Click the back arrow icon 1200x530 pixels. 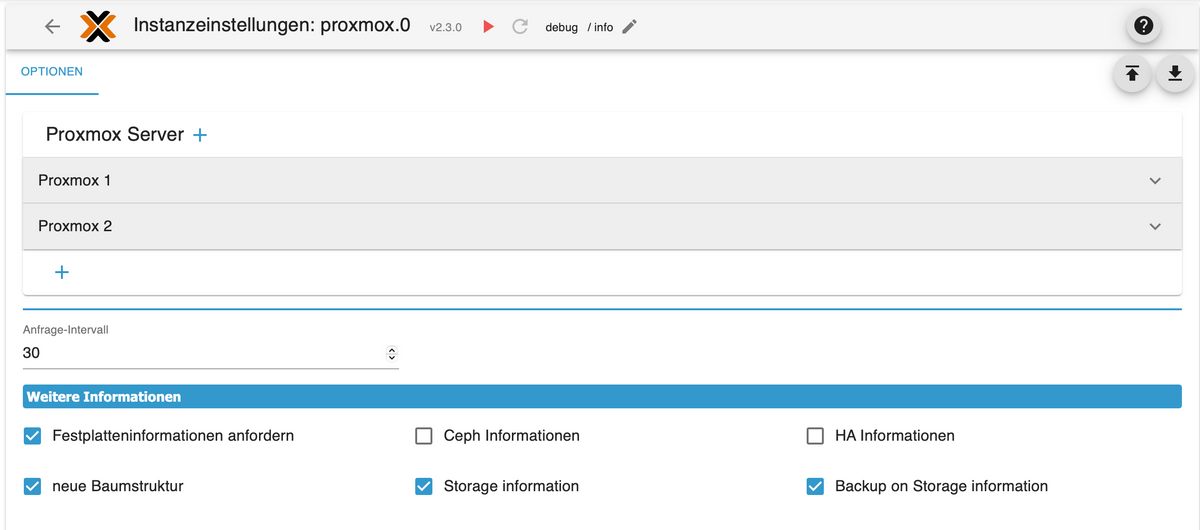tap(53, 27)
